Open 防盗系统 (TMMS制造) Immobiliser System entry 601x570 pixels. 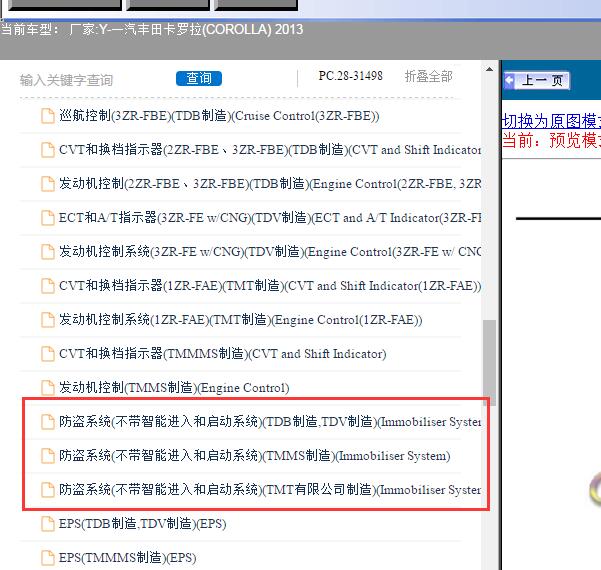pos(255,456)
